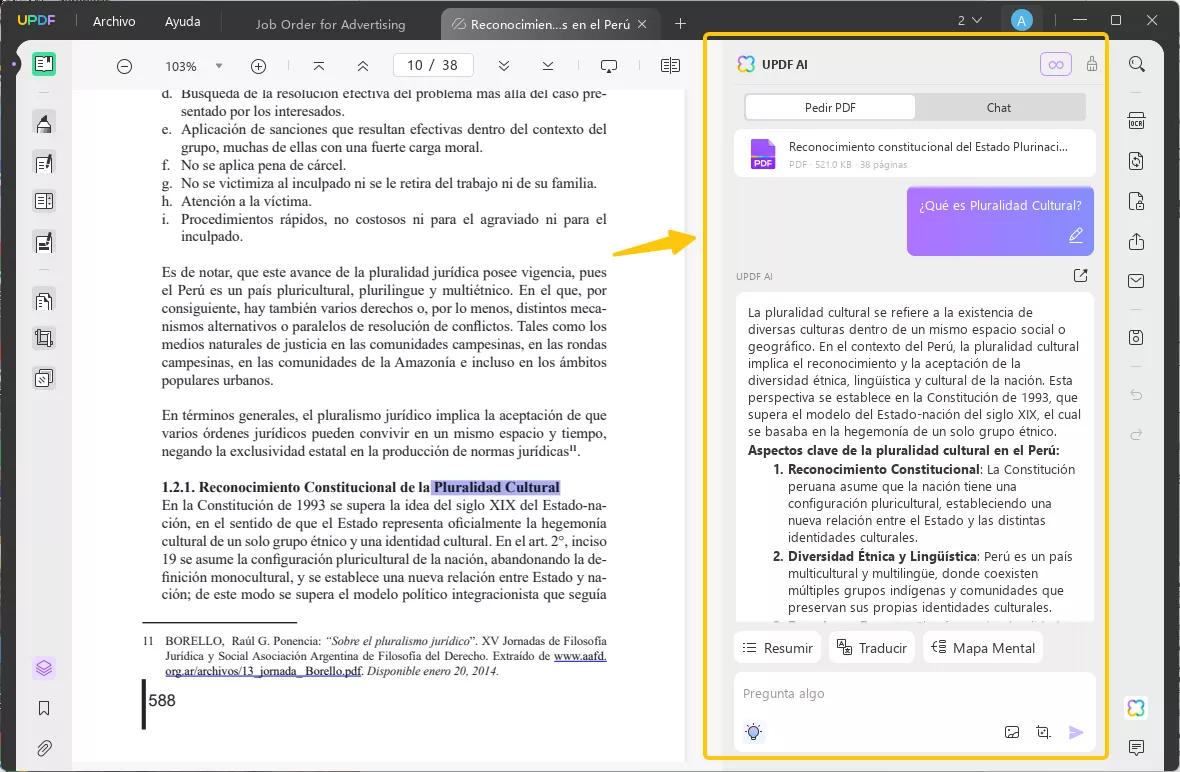Viewport: 1180px width, 772px height.
Task: Open the user account avatar A
Action: 1021,21
